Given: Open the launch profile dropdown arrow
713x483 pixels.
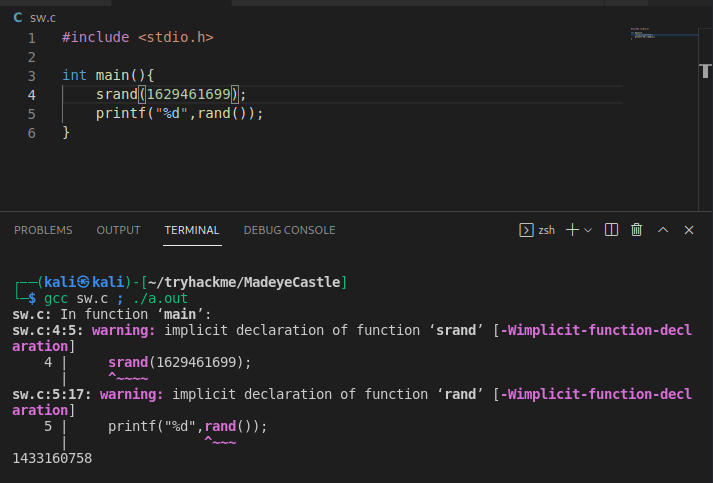Looking at the screenshot, I should coord(588,230).
